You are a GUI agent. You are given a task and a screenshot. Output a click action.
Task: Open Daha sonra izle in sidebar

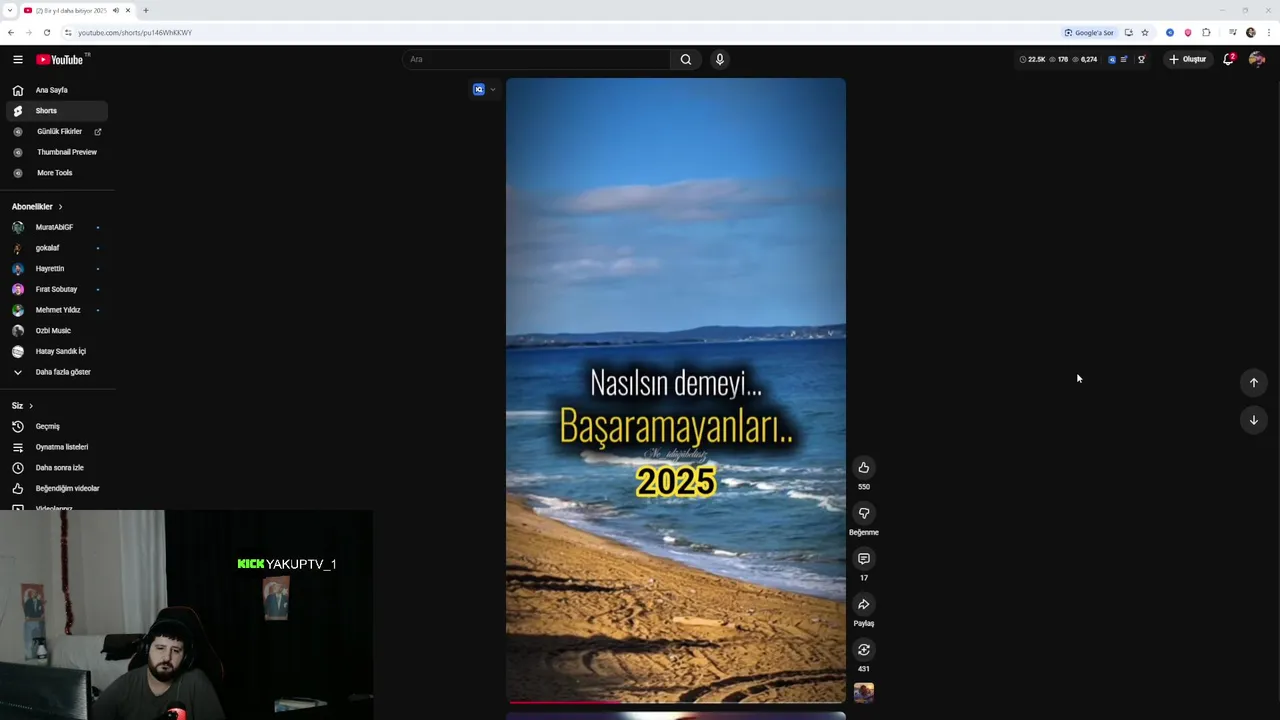click(57, 468)
